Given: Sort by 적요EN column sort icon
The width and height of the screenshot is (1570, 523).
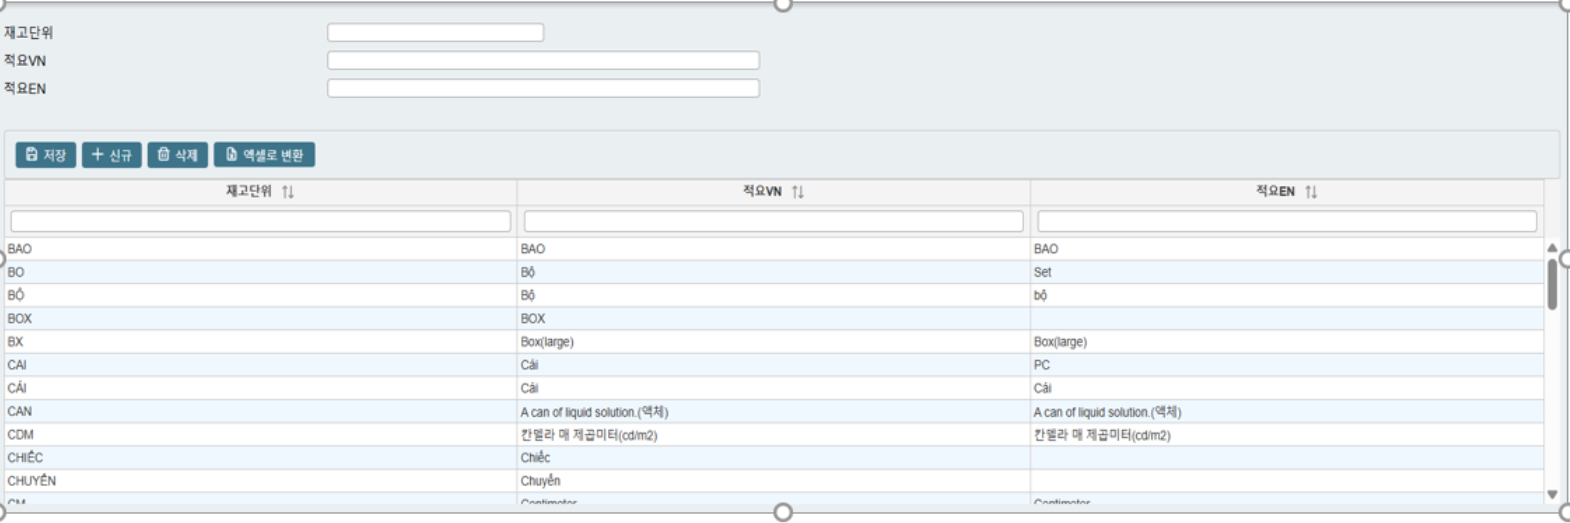Looking at the screenshot, I should point(1311,192).
